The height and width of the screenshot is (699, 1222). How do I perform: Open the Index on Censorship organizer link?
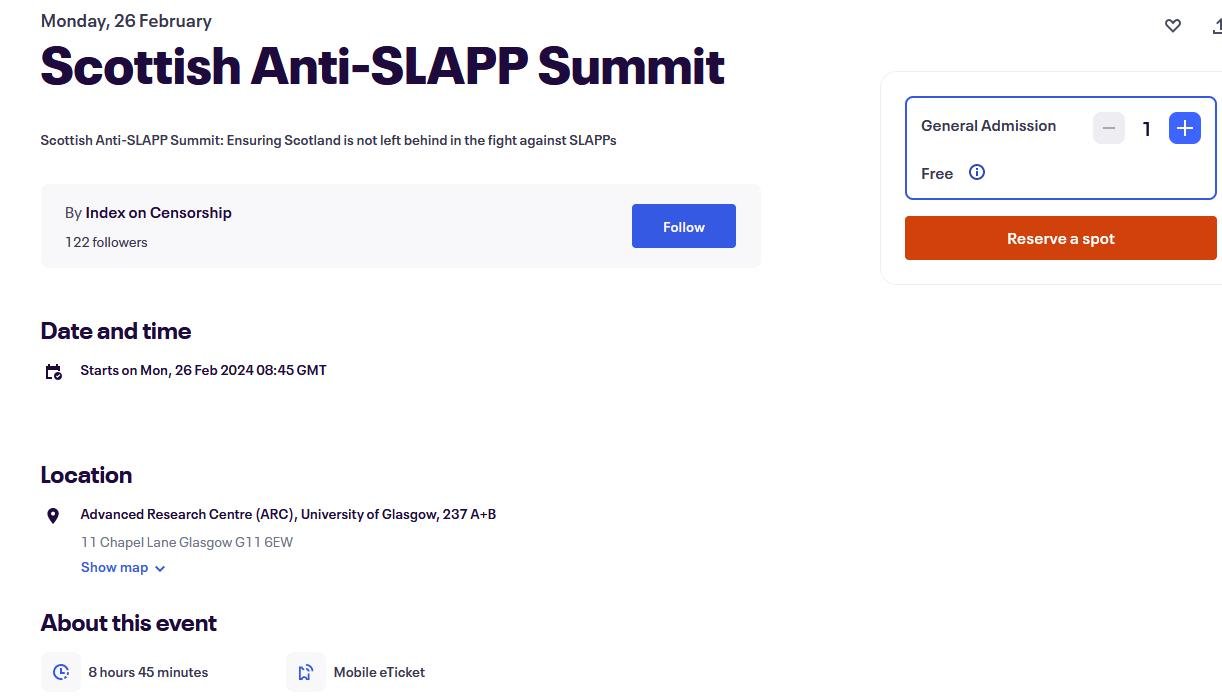(x=158, y=212)
